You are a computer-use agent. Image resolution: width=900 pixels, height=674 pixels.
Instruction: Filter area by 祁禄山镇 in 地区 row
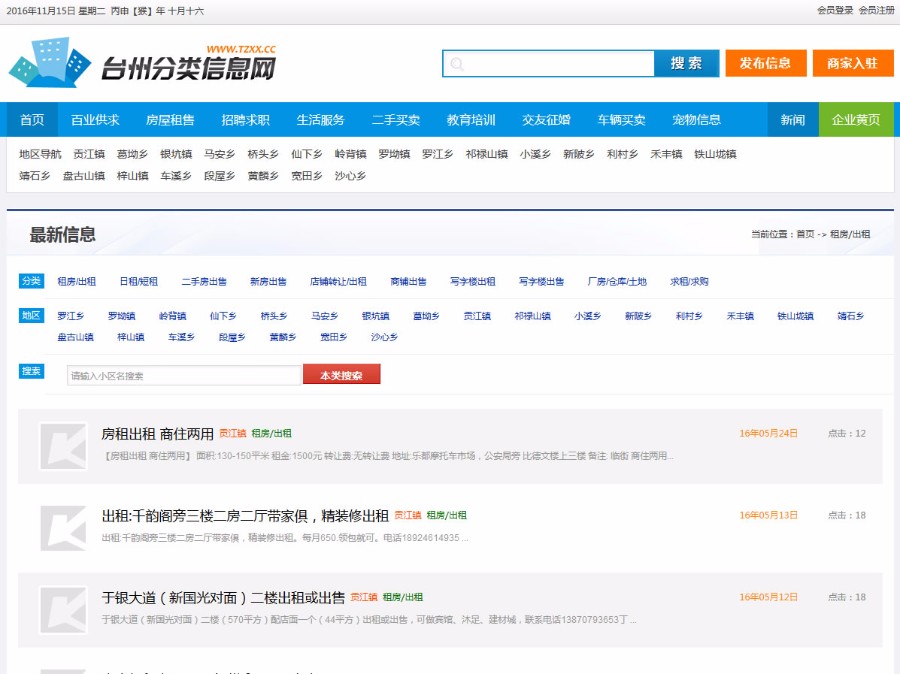tap(533, 316)
